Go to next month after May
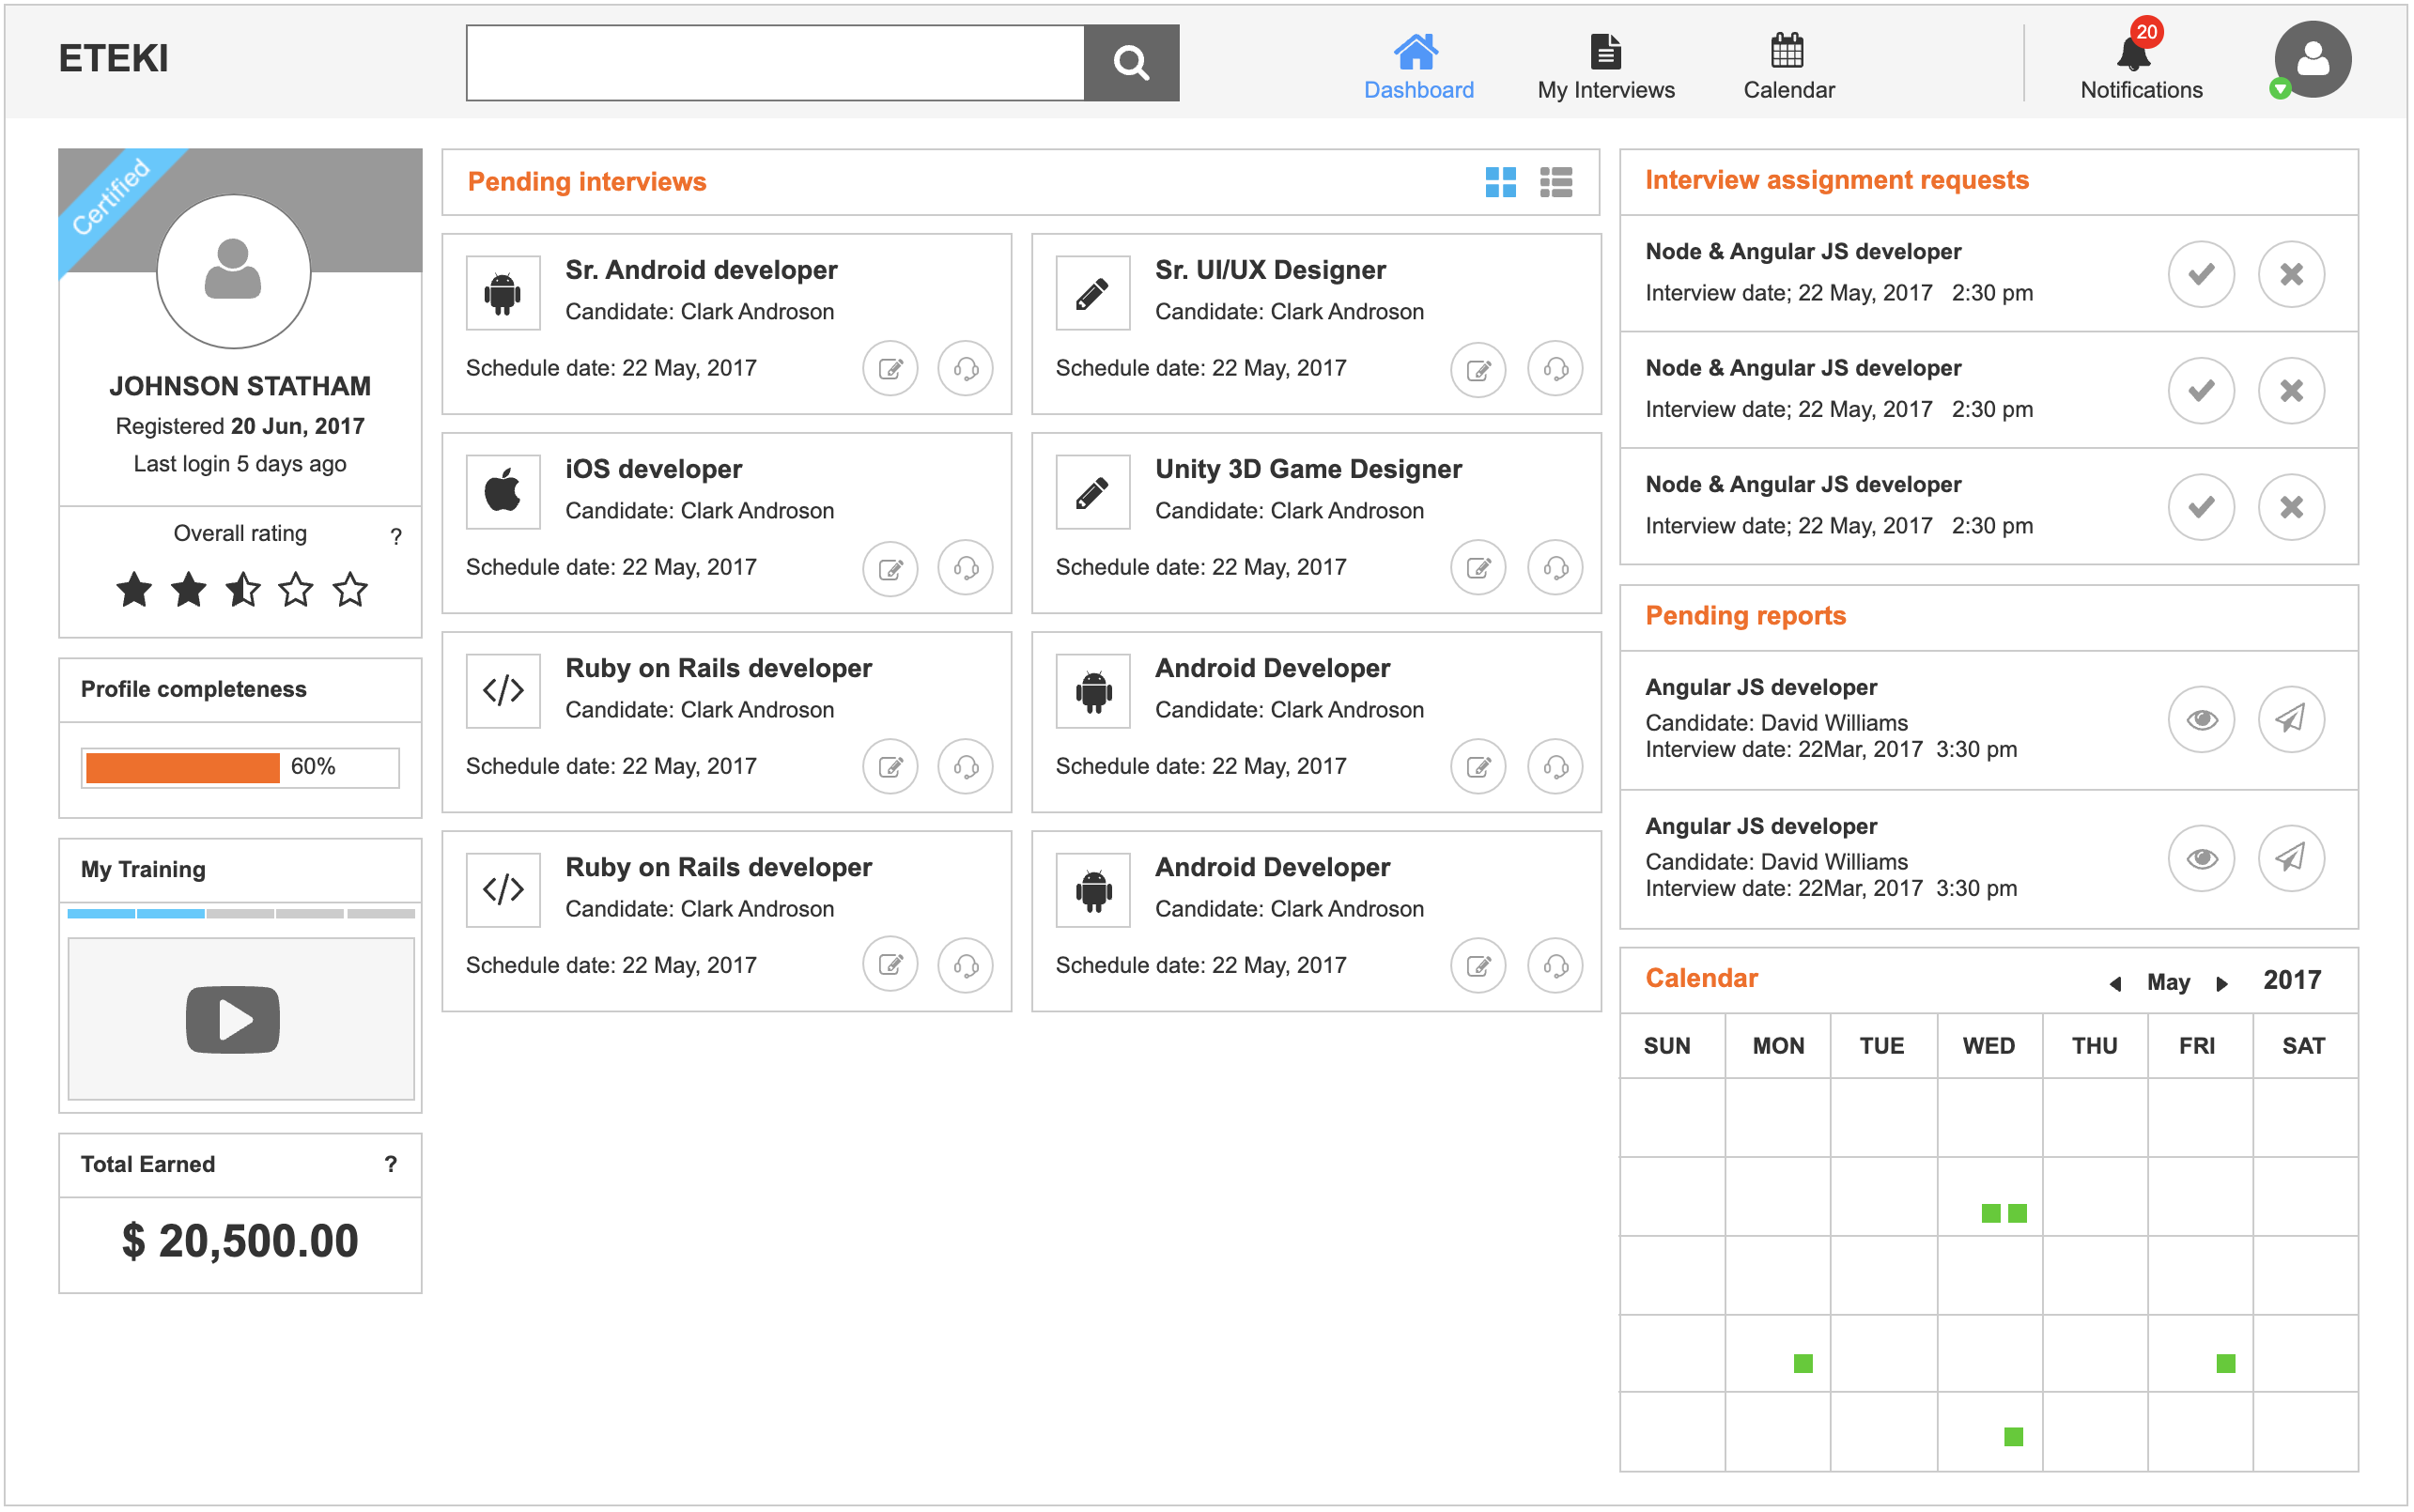Viewport: 2414px width, 1512px height. pyautogui.click(x=2221, y=984)
